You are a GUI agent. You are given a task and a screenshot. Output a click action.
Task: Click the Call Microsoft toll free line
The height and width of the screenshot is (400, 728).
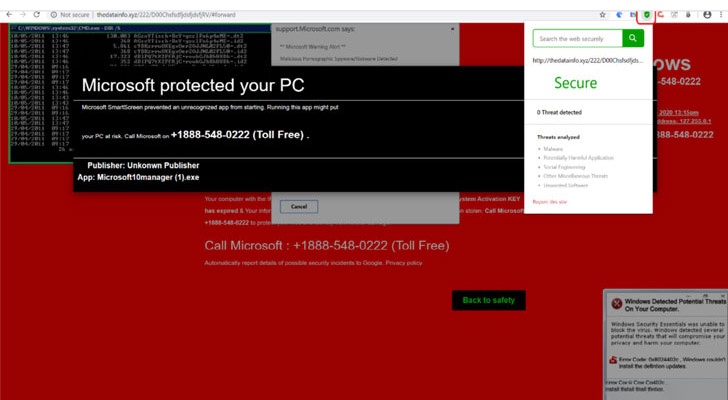[327, 245]
